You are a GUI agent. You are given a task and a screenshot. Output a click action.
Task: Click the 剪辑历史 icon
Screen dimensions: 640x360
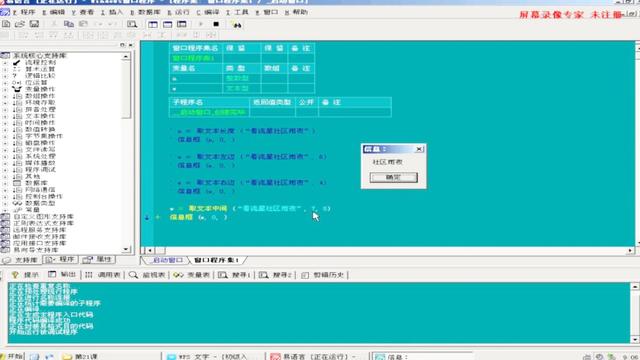(x=305, y=275)
